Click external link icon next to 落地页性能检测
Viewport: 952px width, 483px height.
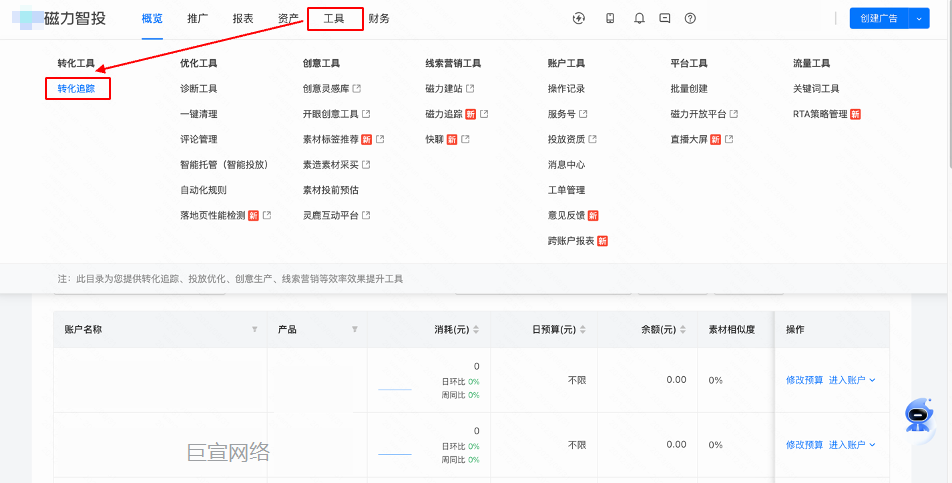point(267,215)
